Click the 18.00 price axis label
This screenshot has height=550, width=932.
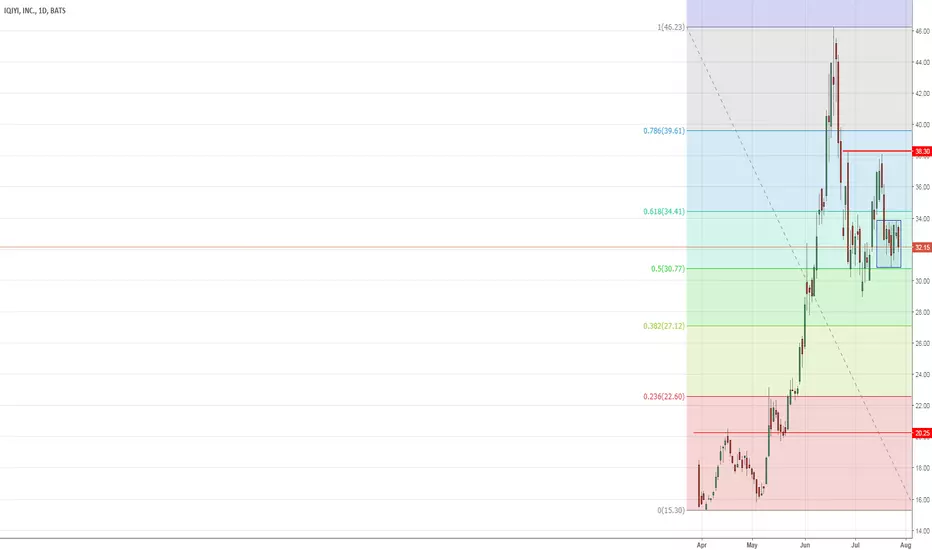[x=922, y=469]
